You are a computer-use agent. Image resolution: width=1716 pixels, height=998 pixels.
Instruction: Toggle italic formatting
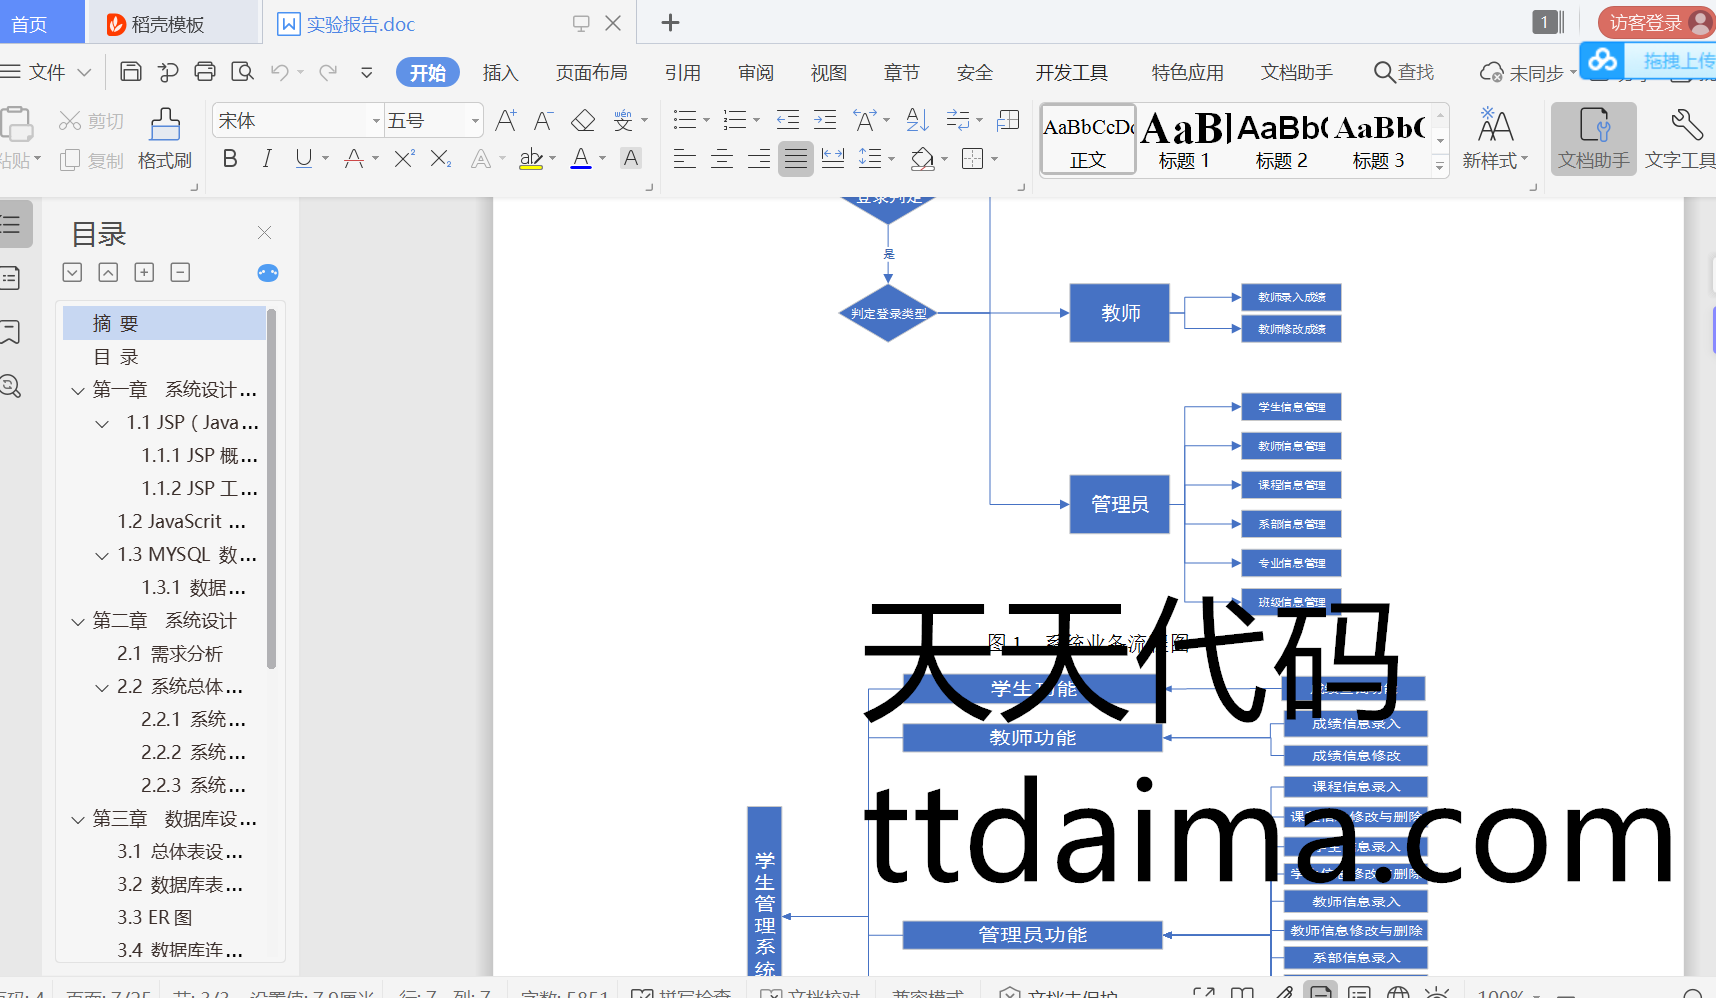(x=267, y=159)
